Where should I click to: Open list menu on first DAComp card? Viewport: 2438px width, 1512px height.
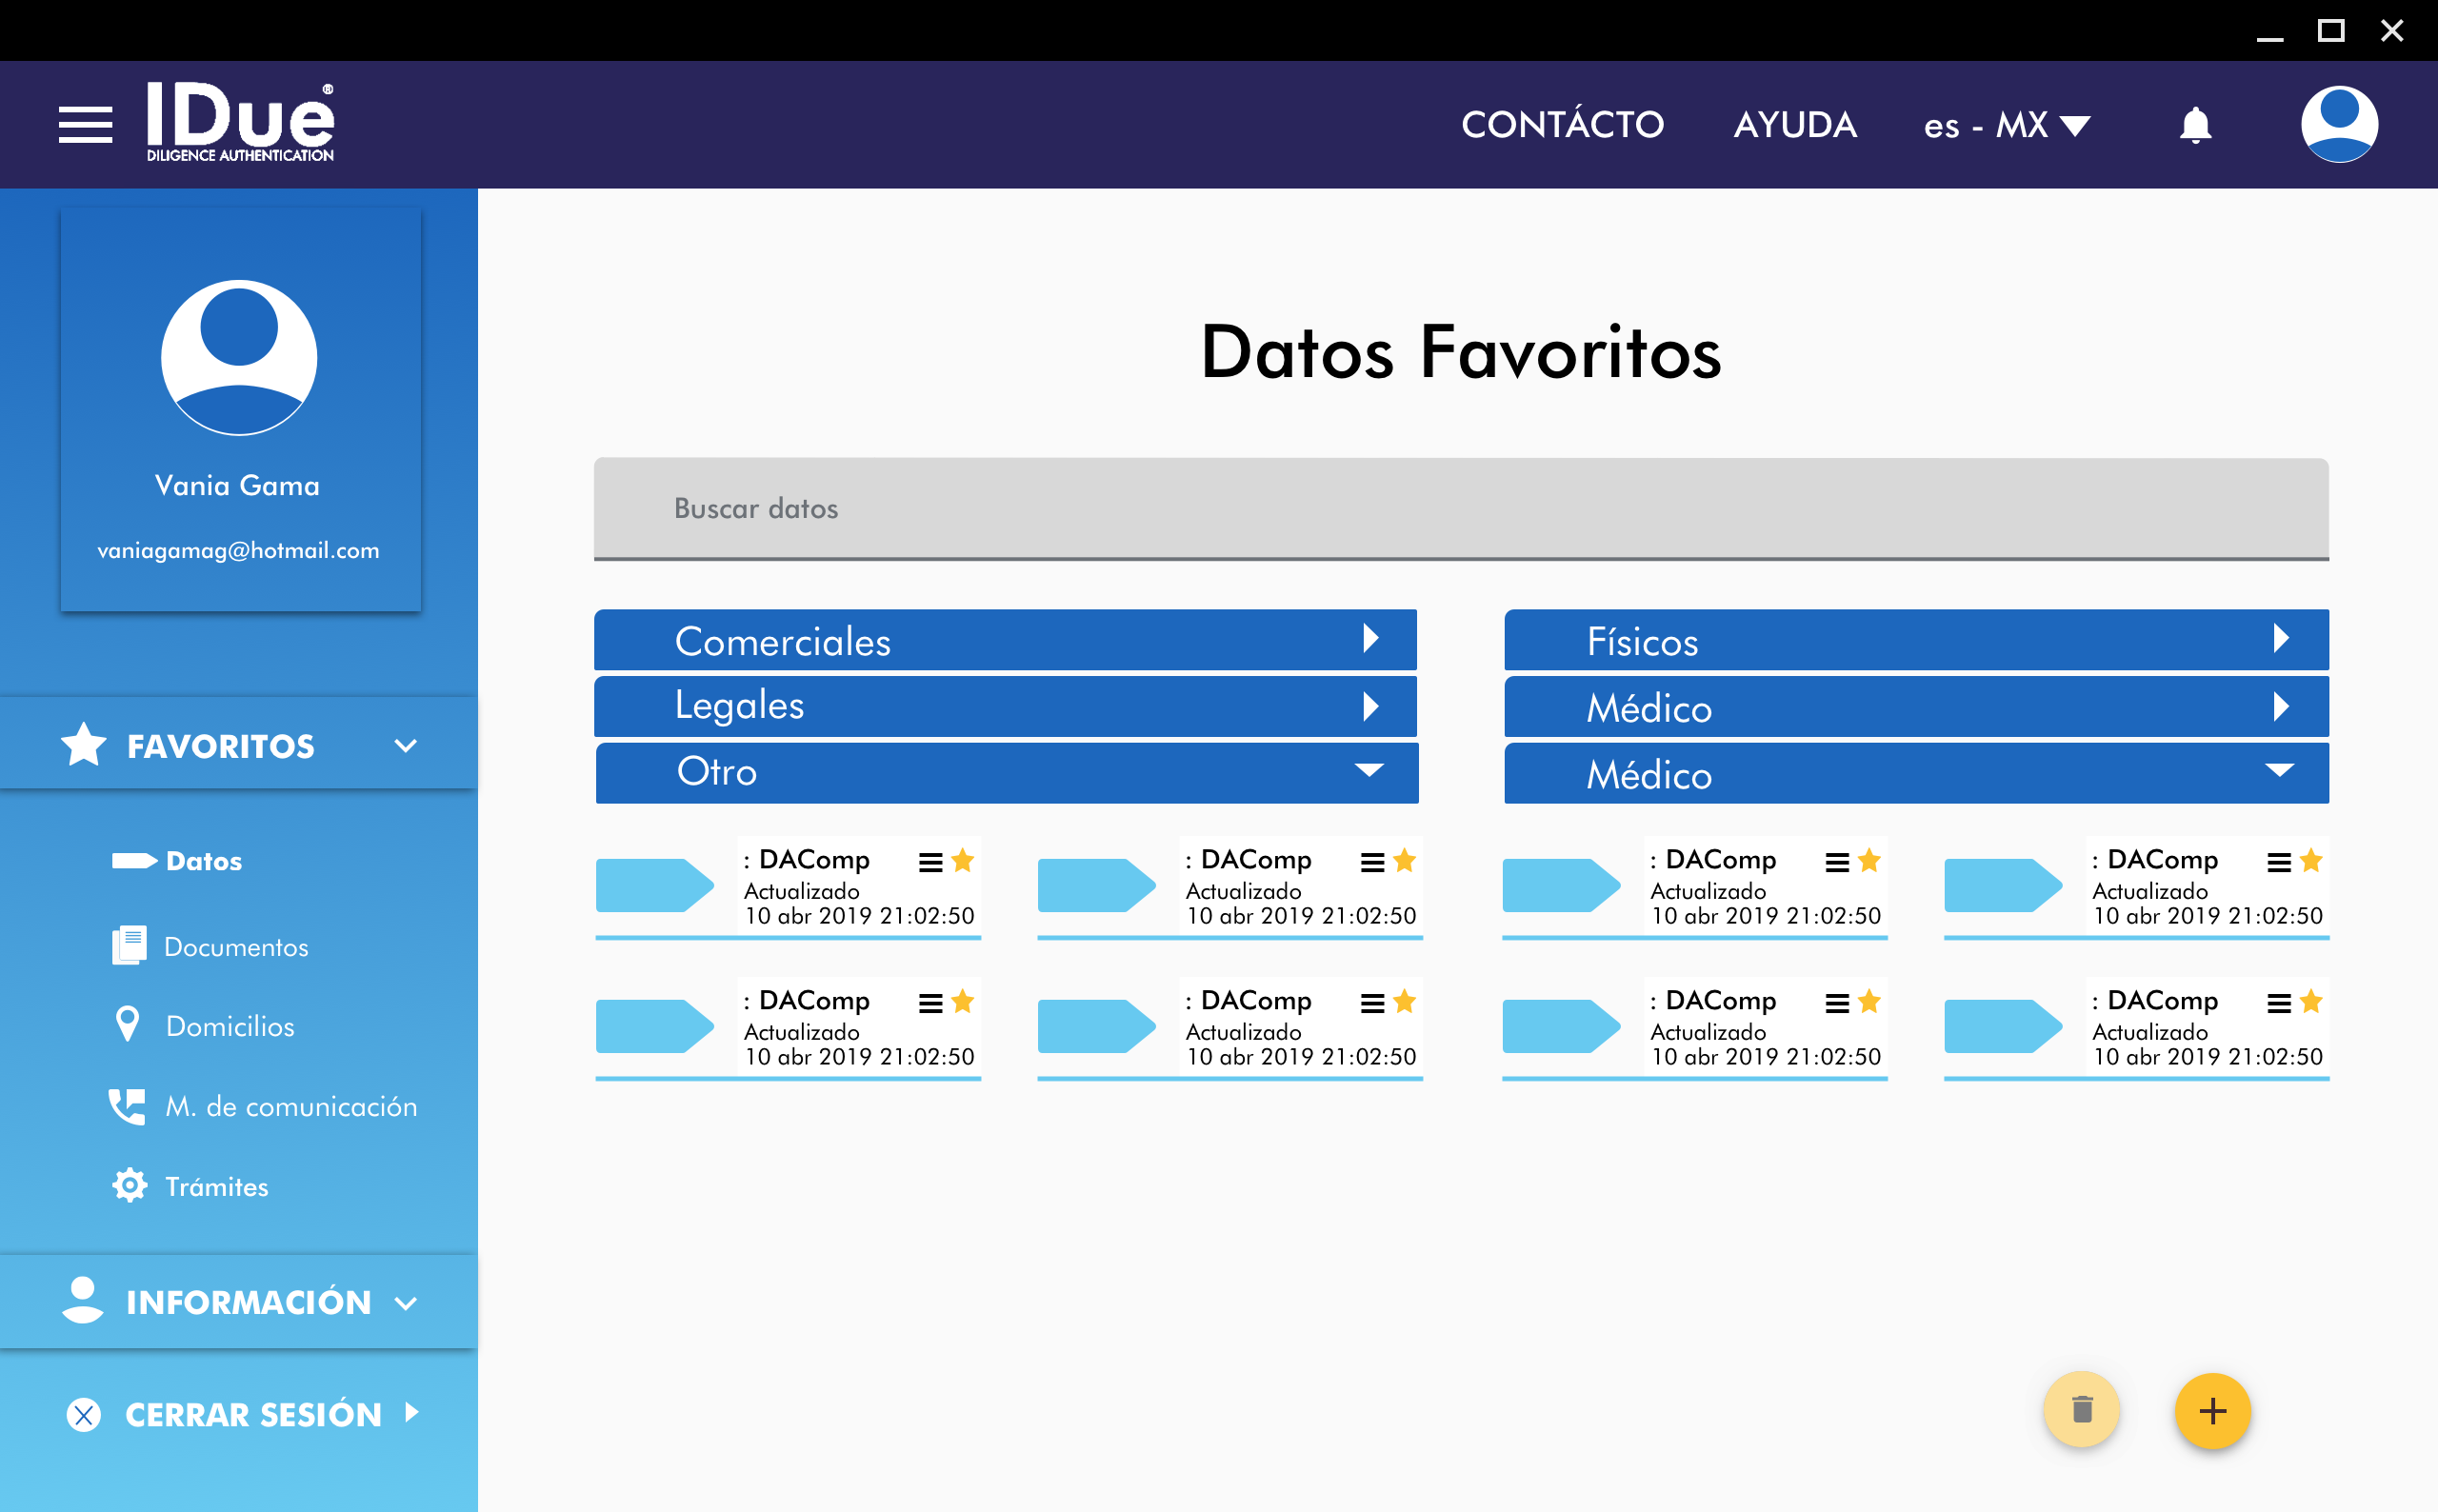point(930,862)
